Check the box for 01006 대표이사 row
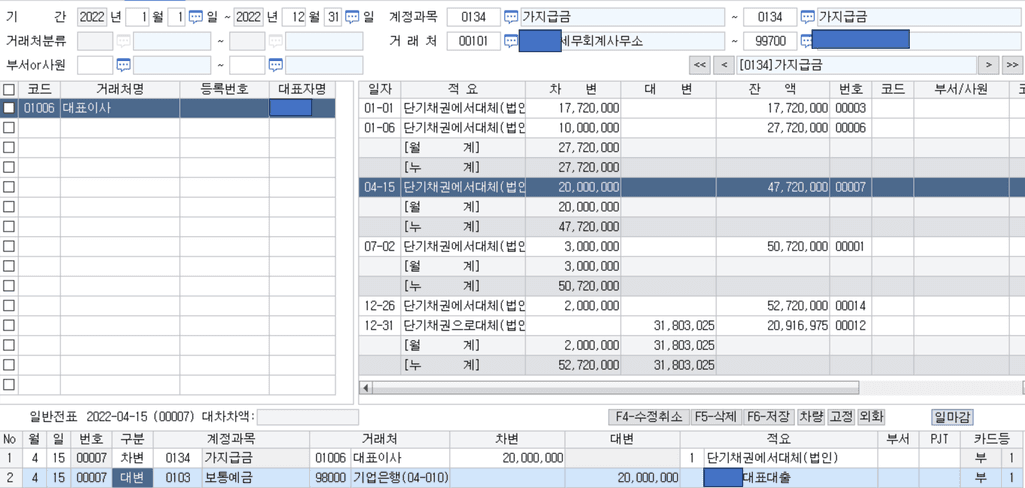 pos(9,108)
